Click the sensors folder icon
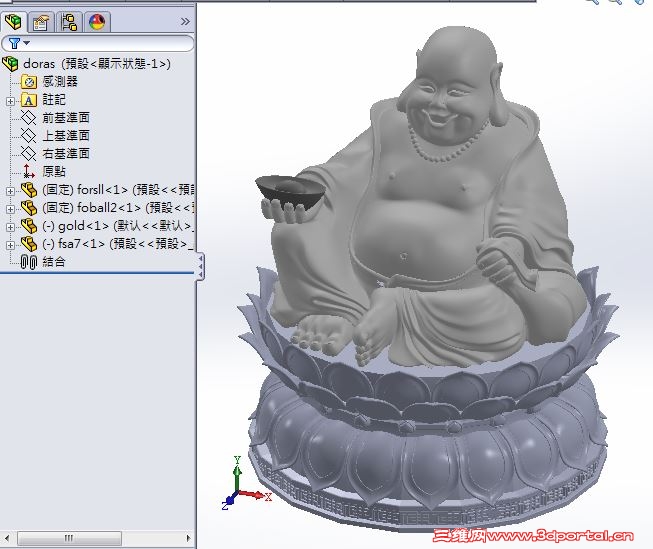Screen dimensions: 653x549 pos(29,82)
